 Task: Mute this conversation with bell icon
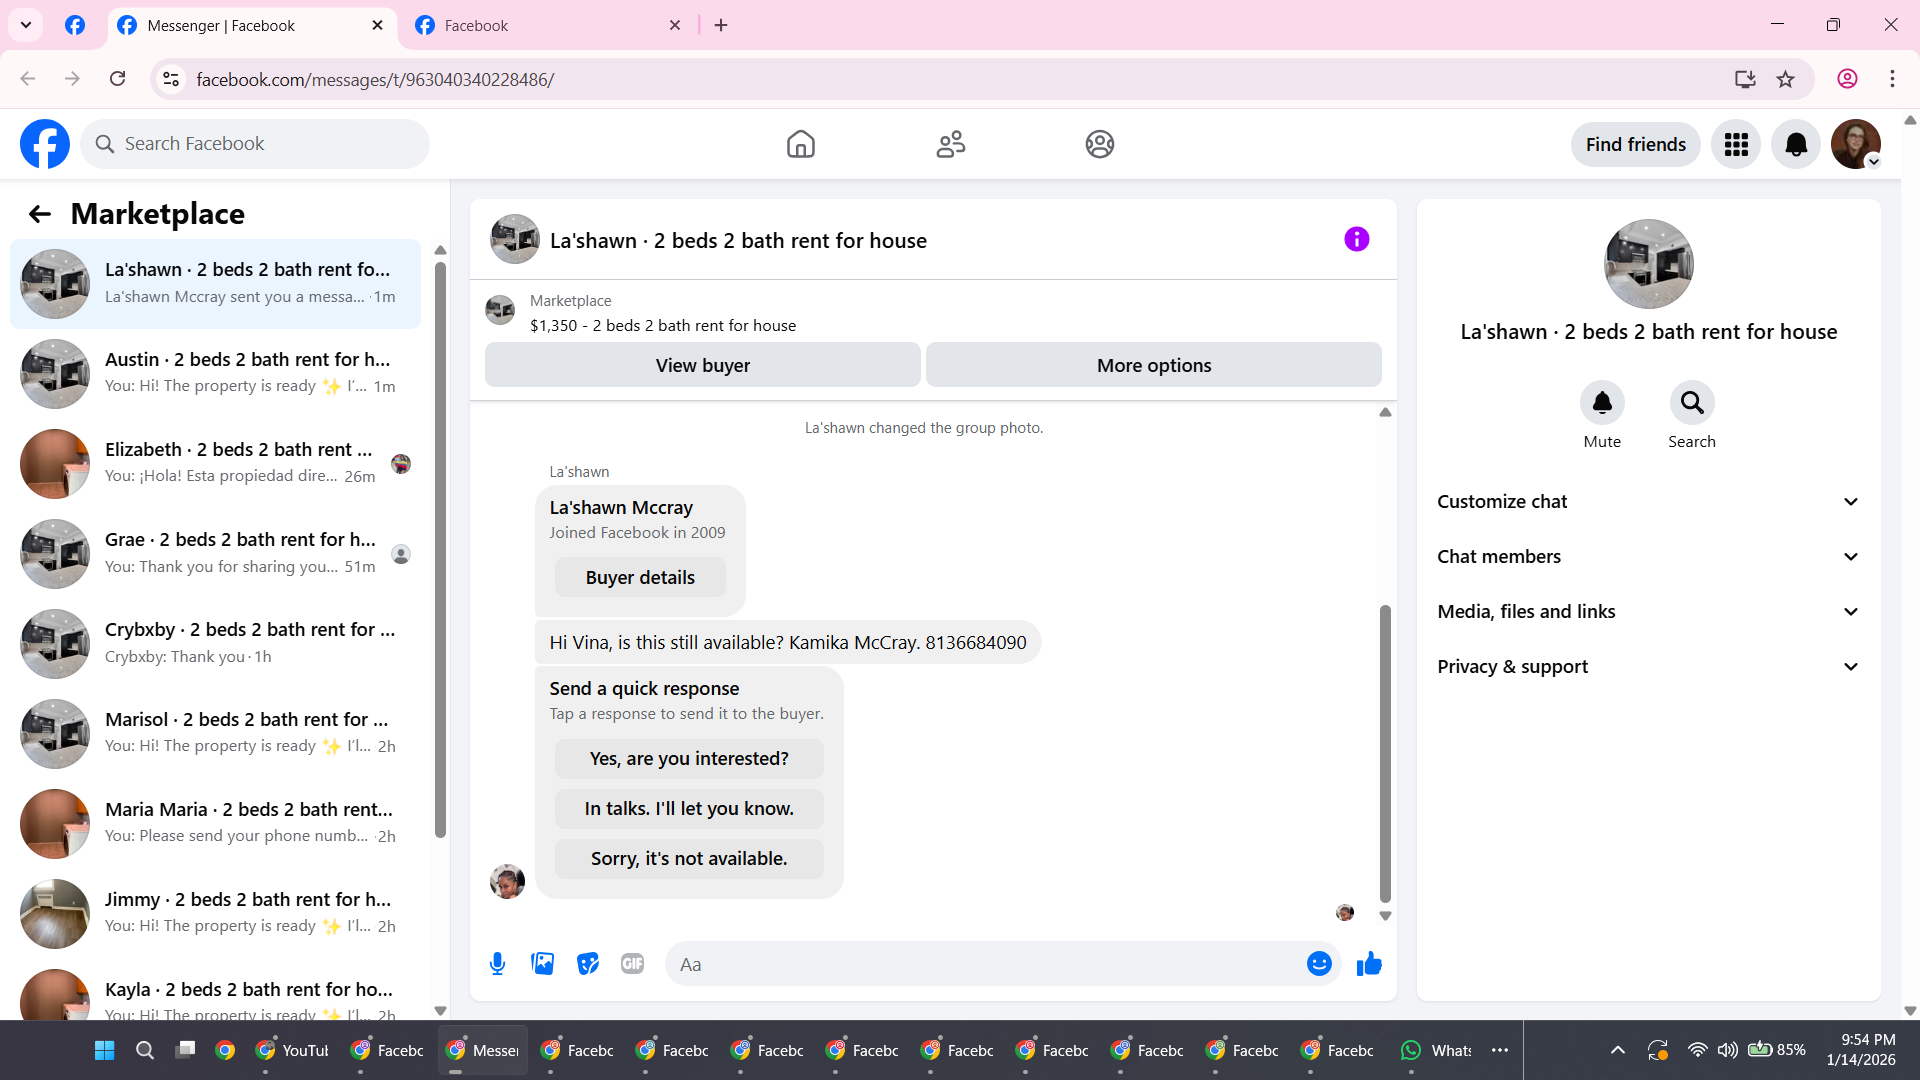(x=1602, y=403)
